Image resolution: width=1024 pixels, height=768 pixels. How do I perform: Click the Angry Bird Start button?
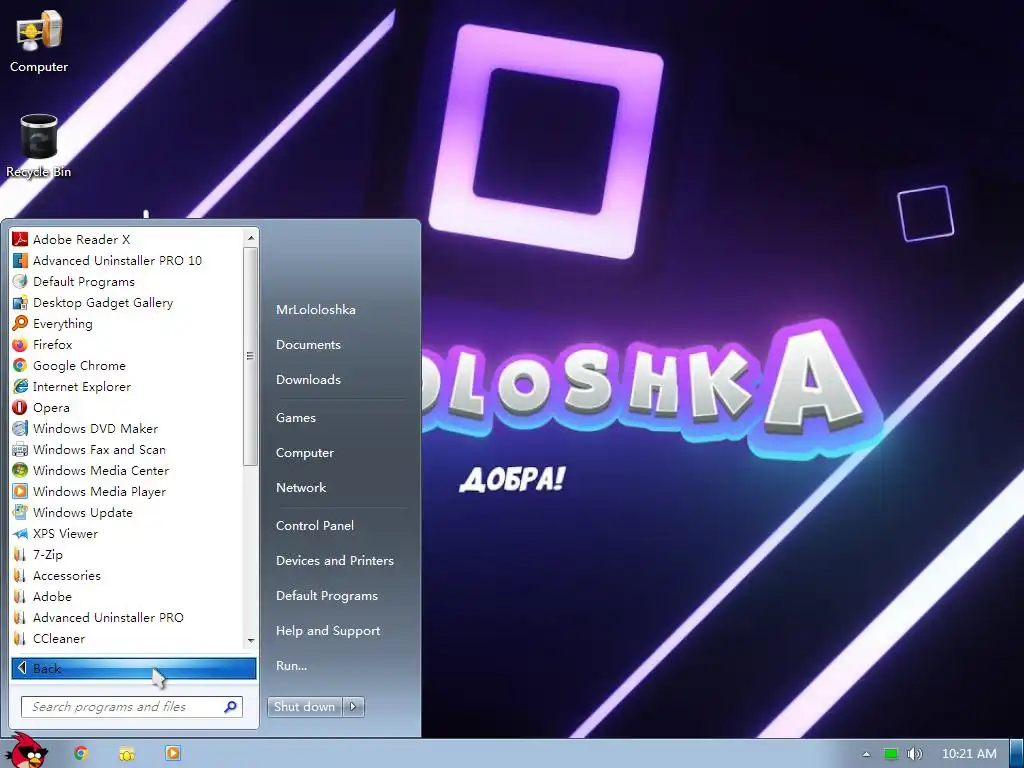(27, 751)
